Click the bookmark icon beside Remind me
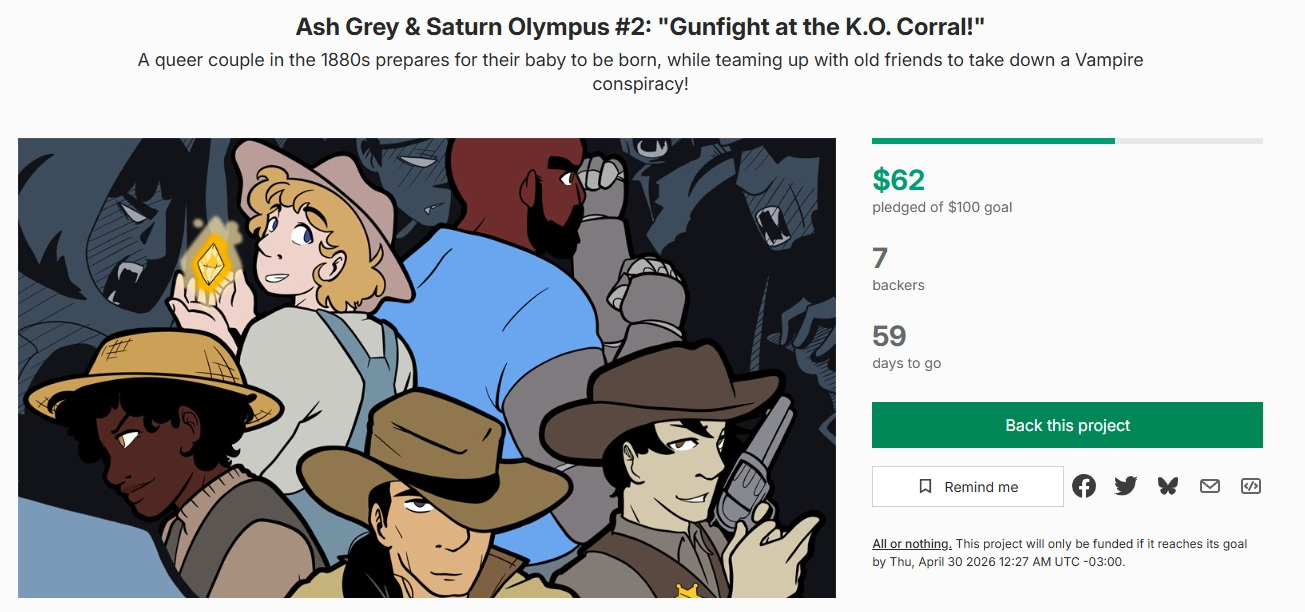1305x612 pixels. point(926,487)
